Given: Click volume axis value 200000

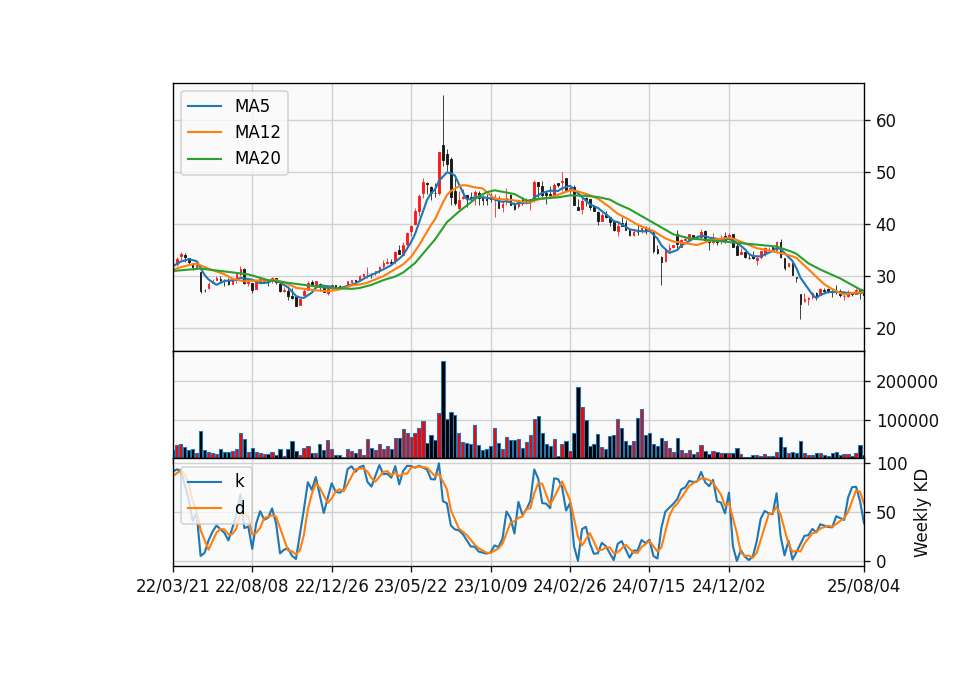Looking at the screenshot, I should (907, 382).
